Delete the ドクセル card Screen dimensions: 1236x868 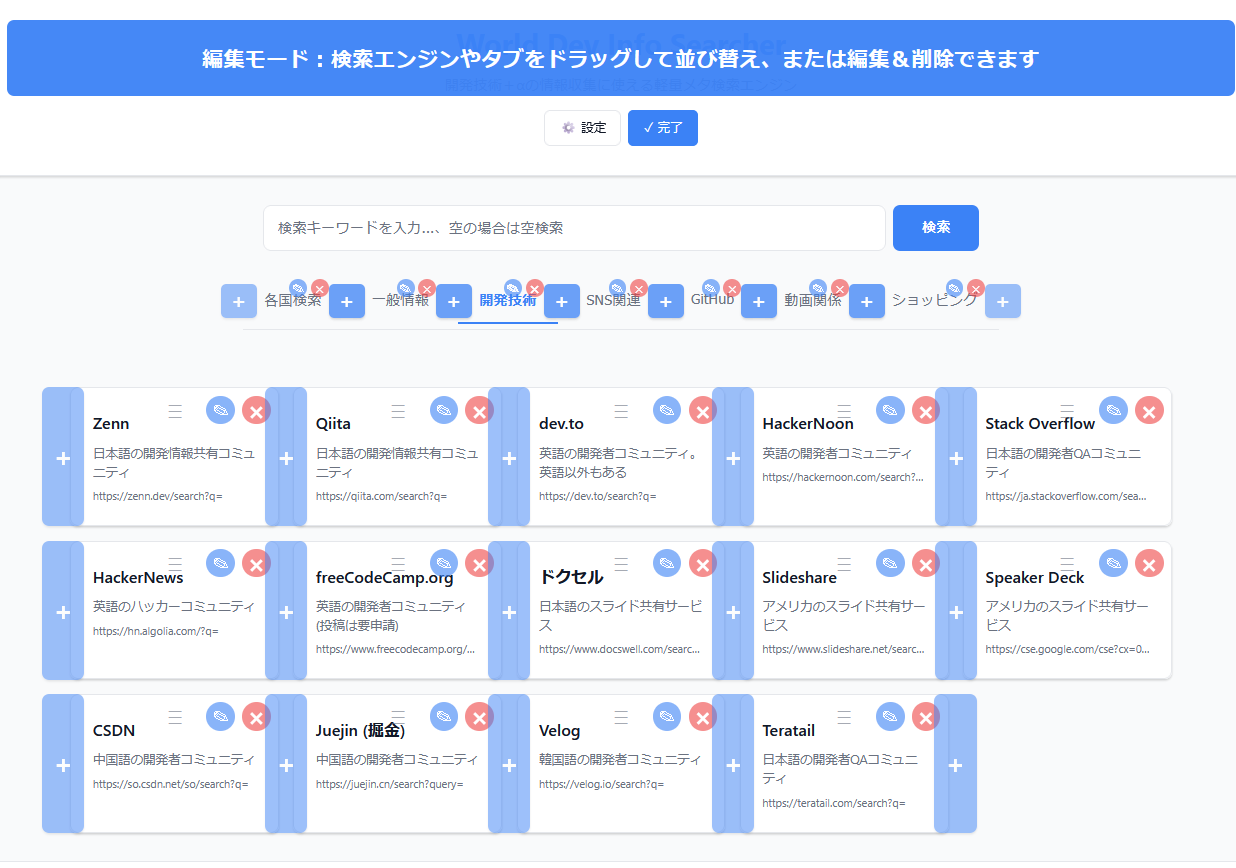point(703,563)
